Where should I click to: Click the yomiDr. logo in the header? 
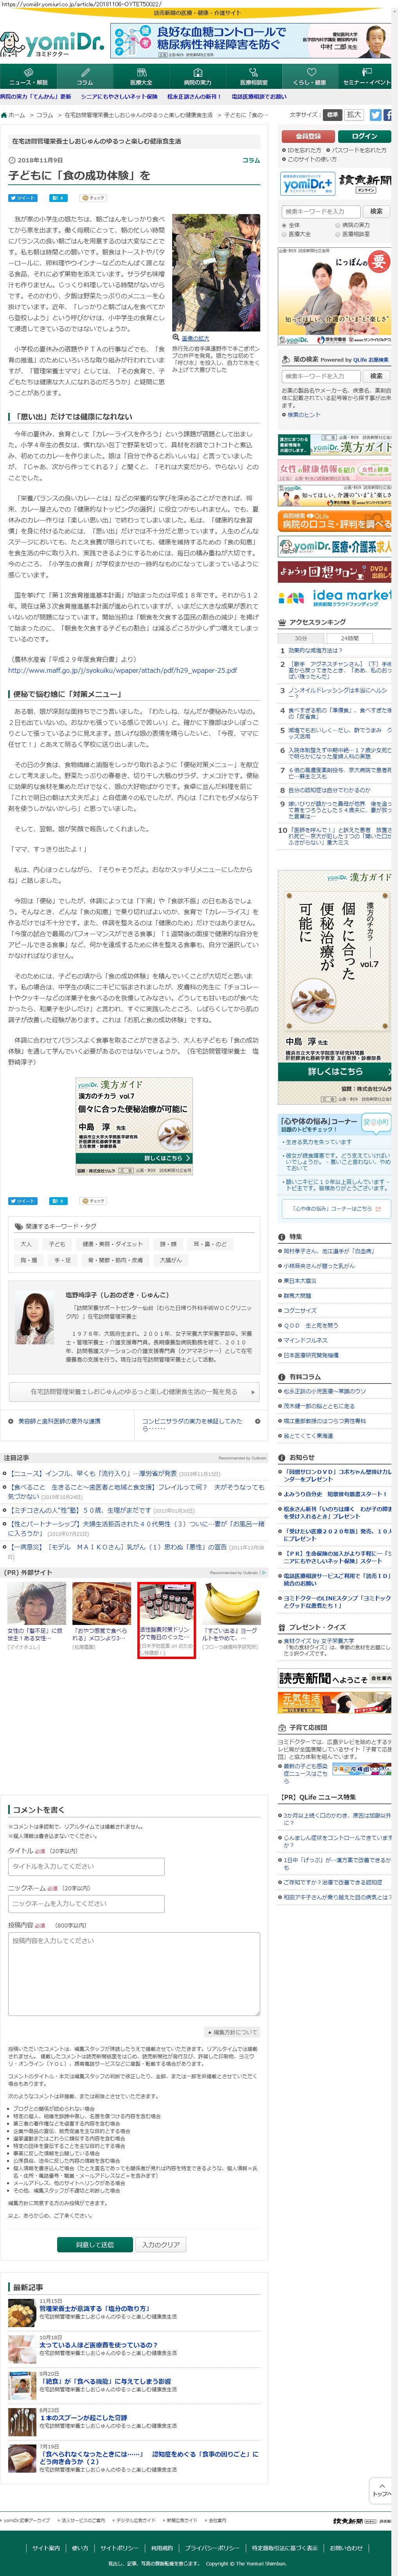(x=52, y=44)
